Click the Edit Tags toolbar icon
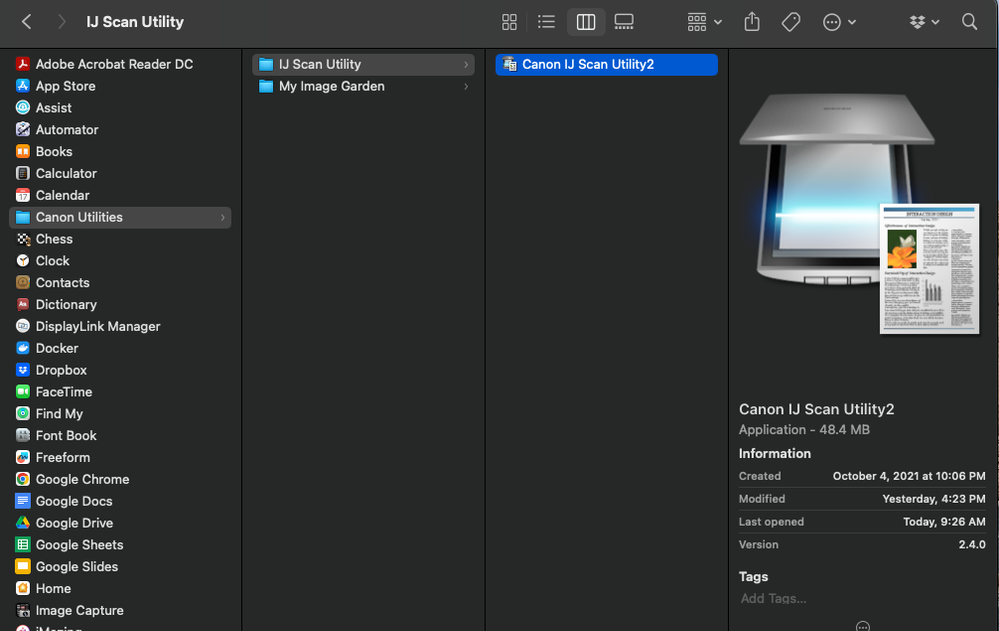 tap(791, 22)
